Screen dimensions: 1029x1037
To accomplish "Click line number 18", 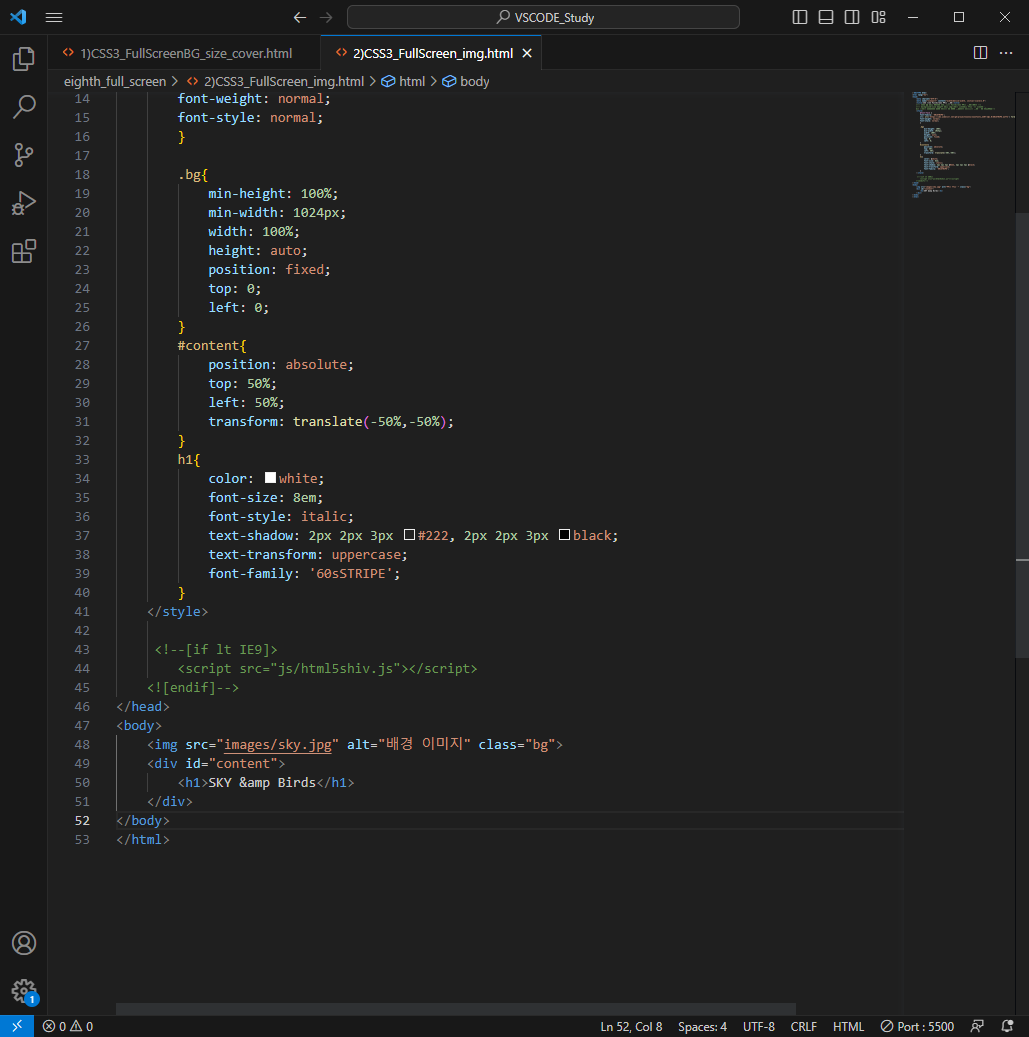I will (x=82, y=175).
